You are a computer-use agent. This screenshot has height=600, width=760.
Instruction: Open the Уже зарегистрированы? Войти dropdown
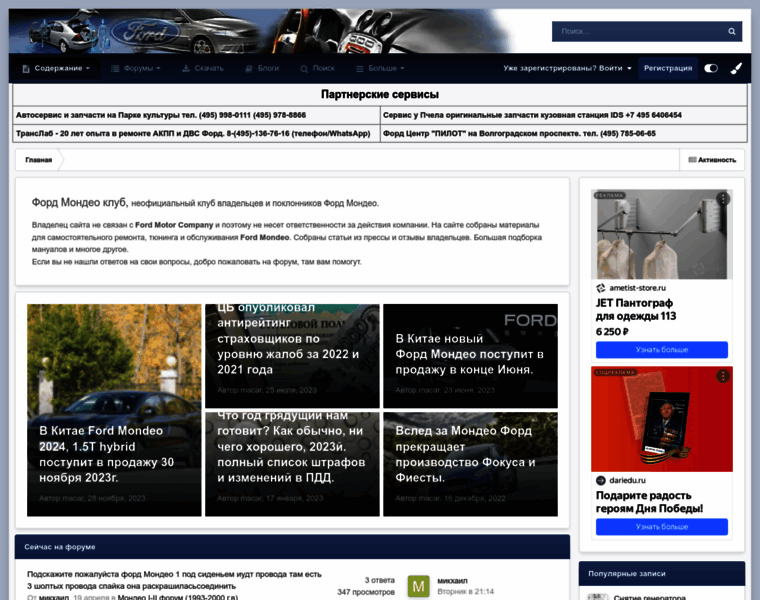567,68
